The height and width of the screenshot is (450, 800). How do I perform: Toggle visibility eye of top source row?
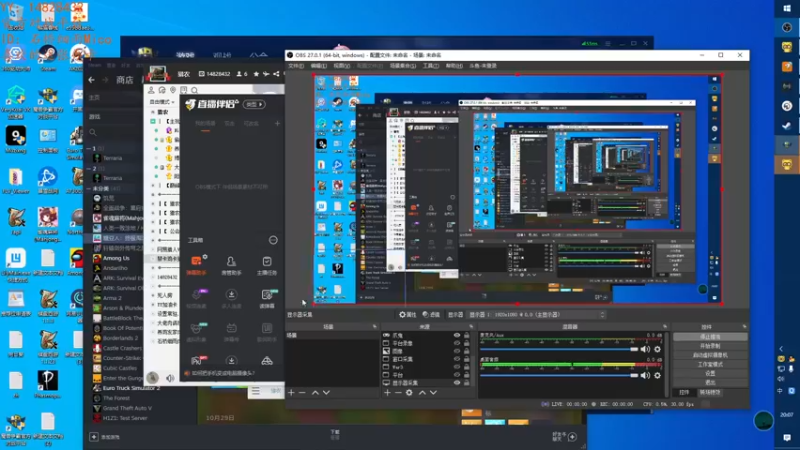tap(457, 335)
